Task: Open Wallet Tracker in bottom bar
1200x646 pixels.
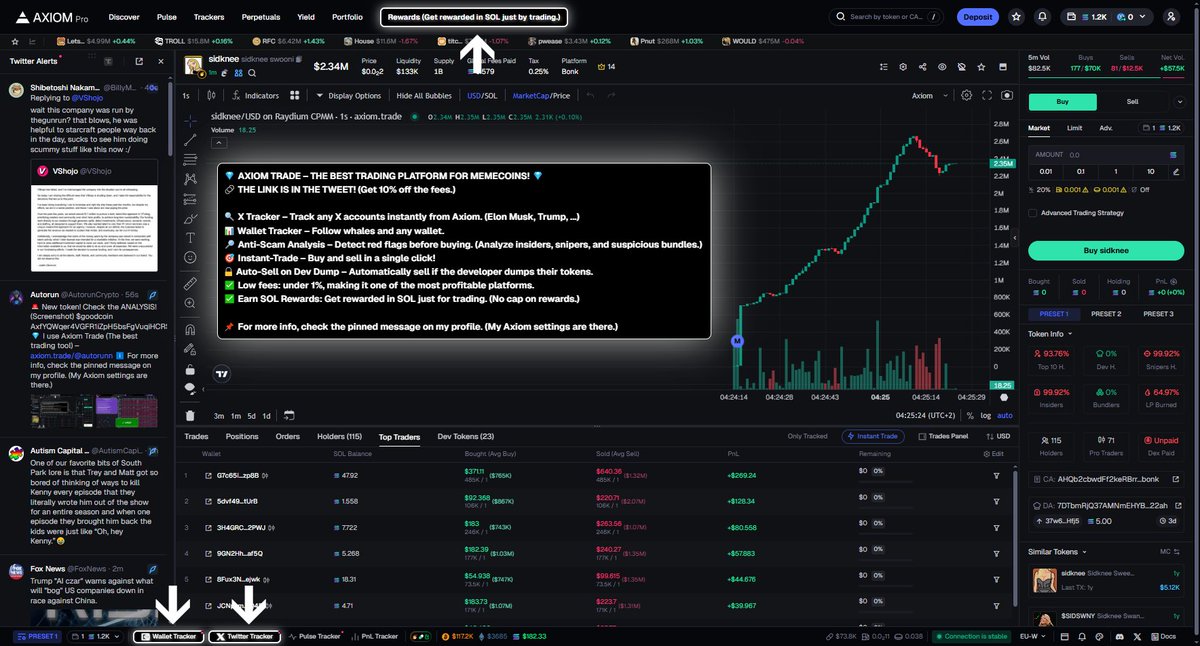Action: pyautogui.click(x=169, y=636)
